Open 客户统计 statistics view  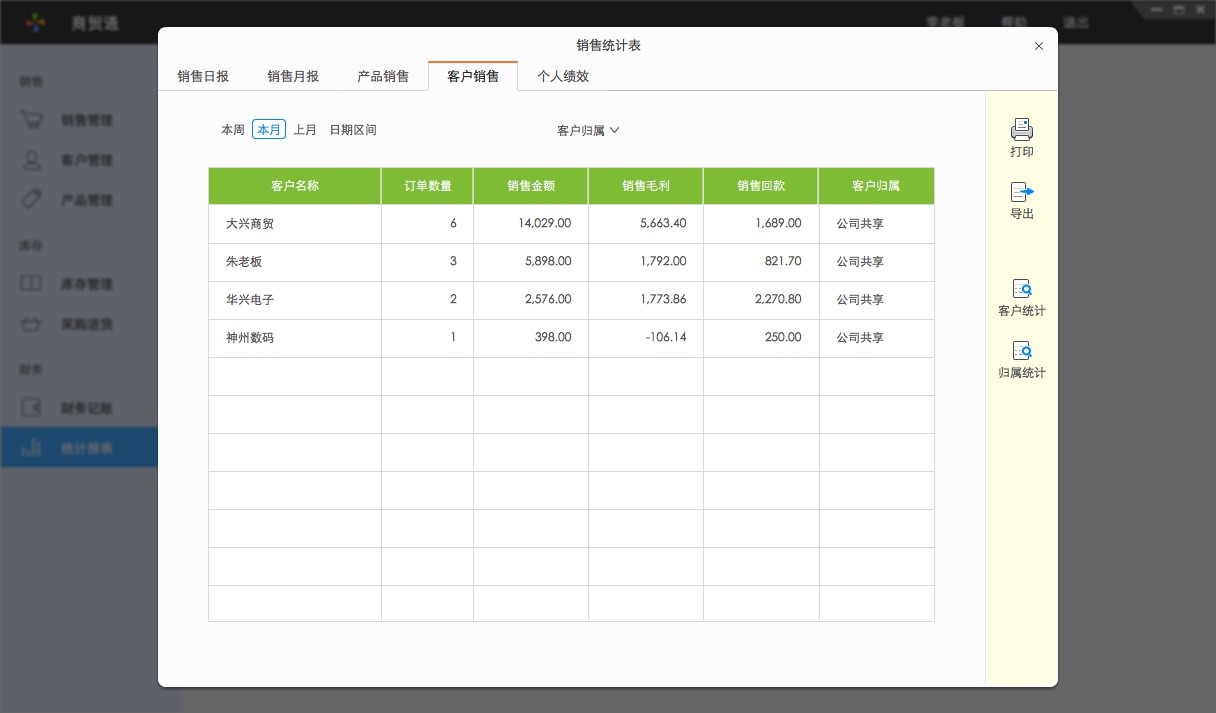click(x=1021, y=297)
